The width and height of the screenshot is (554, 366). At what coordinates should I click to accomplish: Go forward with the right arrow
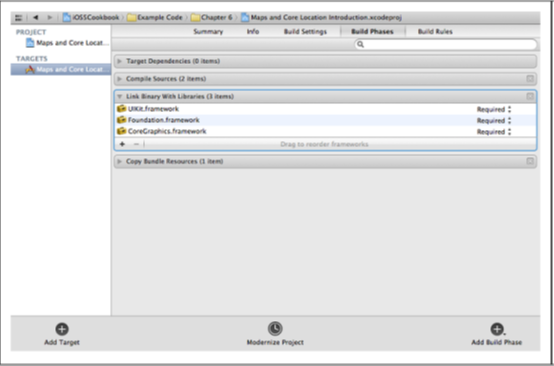click(50, 18)
